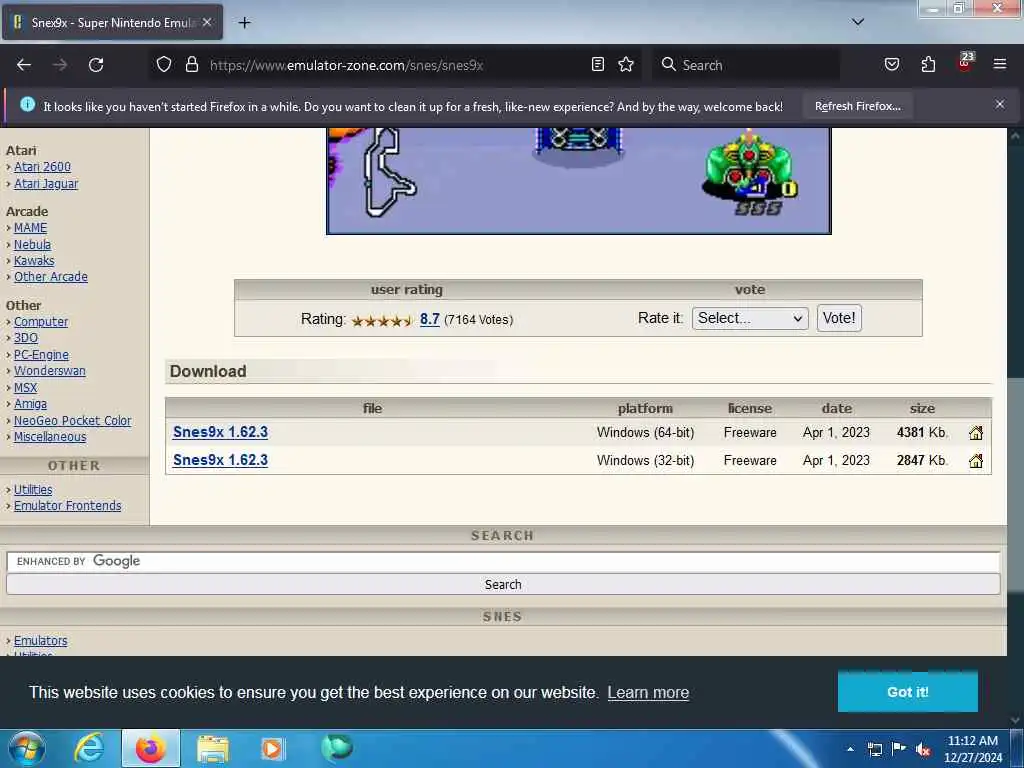1024x768 pixels.
Task: Open the tracking protection shield icon
Action: coord(164,64)
